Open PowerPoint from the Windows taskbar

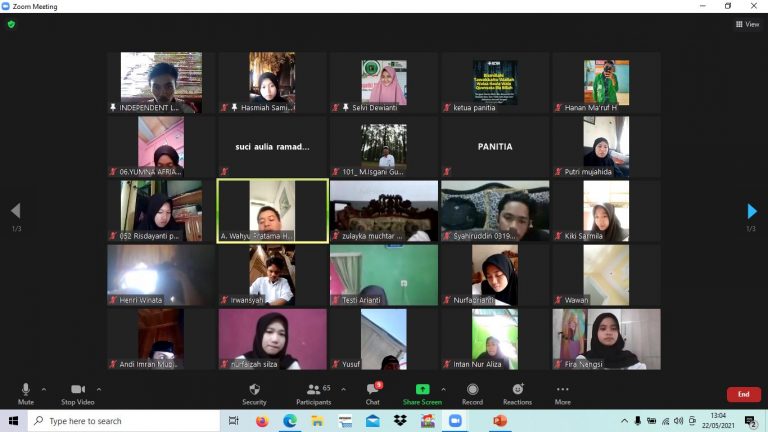500,421
